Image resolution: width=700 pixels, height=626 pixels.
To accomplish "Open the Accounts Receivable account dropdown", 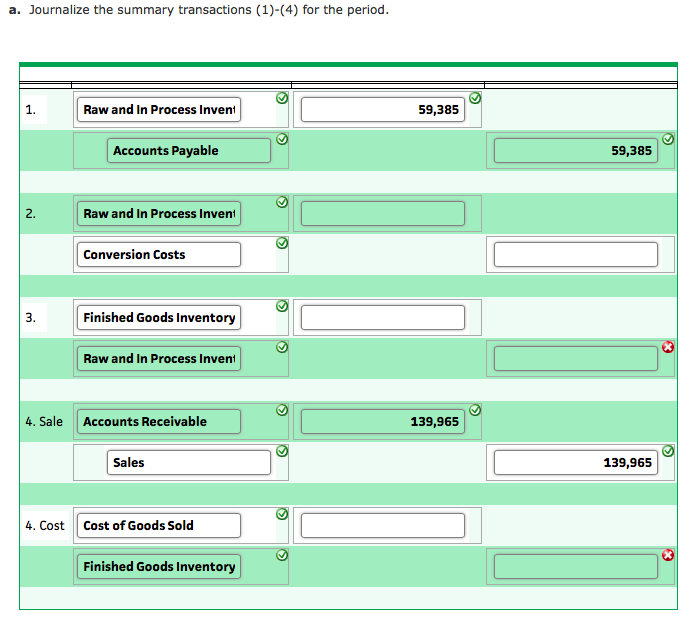I will pos(160,422).
